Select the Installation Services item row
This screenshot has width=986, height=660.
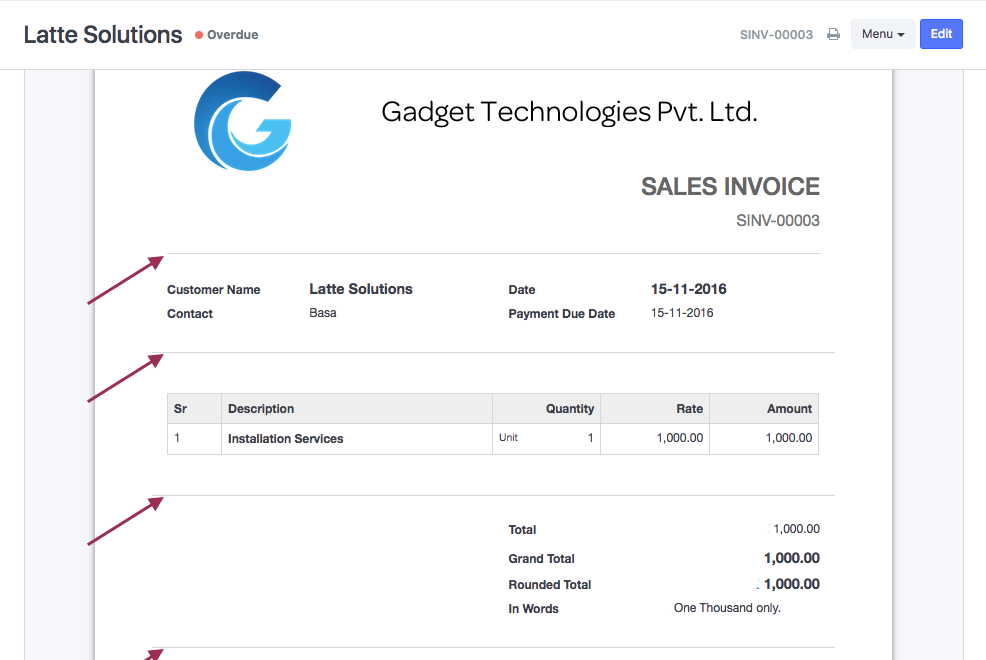click(x=286, y=439)
